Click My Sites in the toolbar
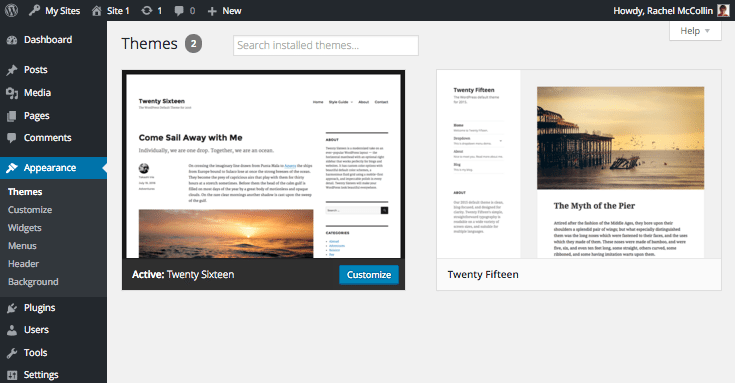 62,11
